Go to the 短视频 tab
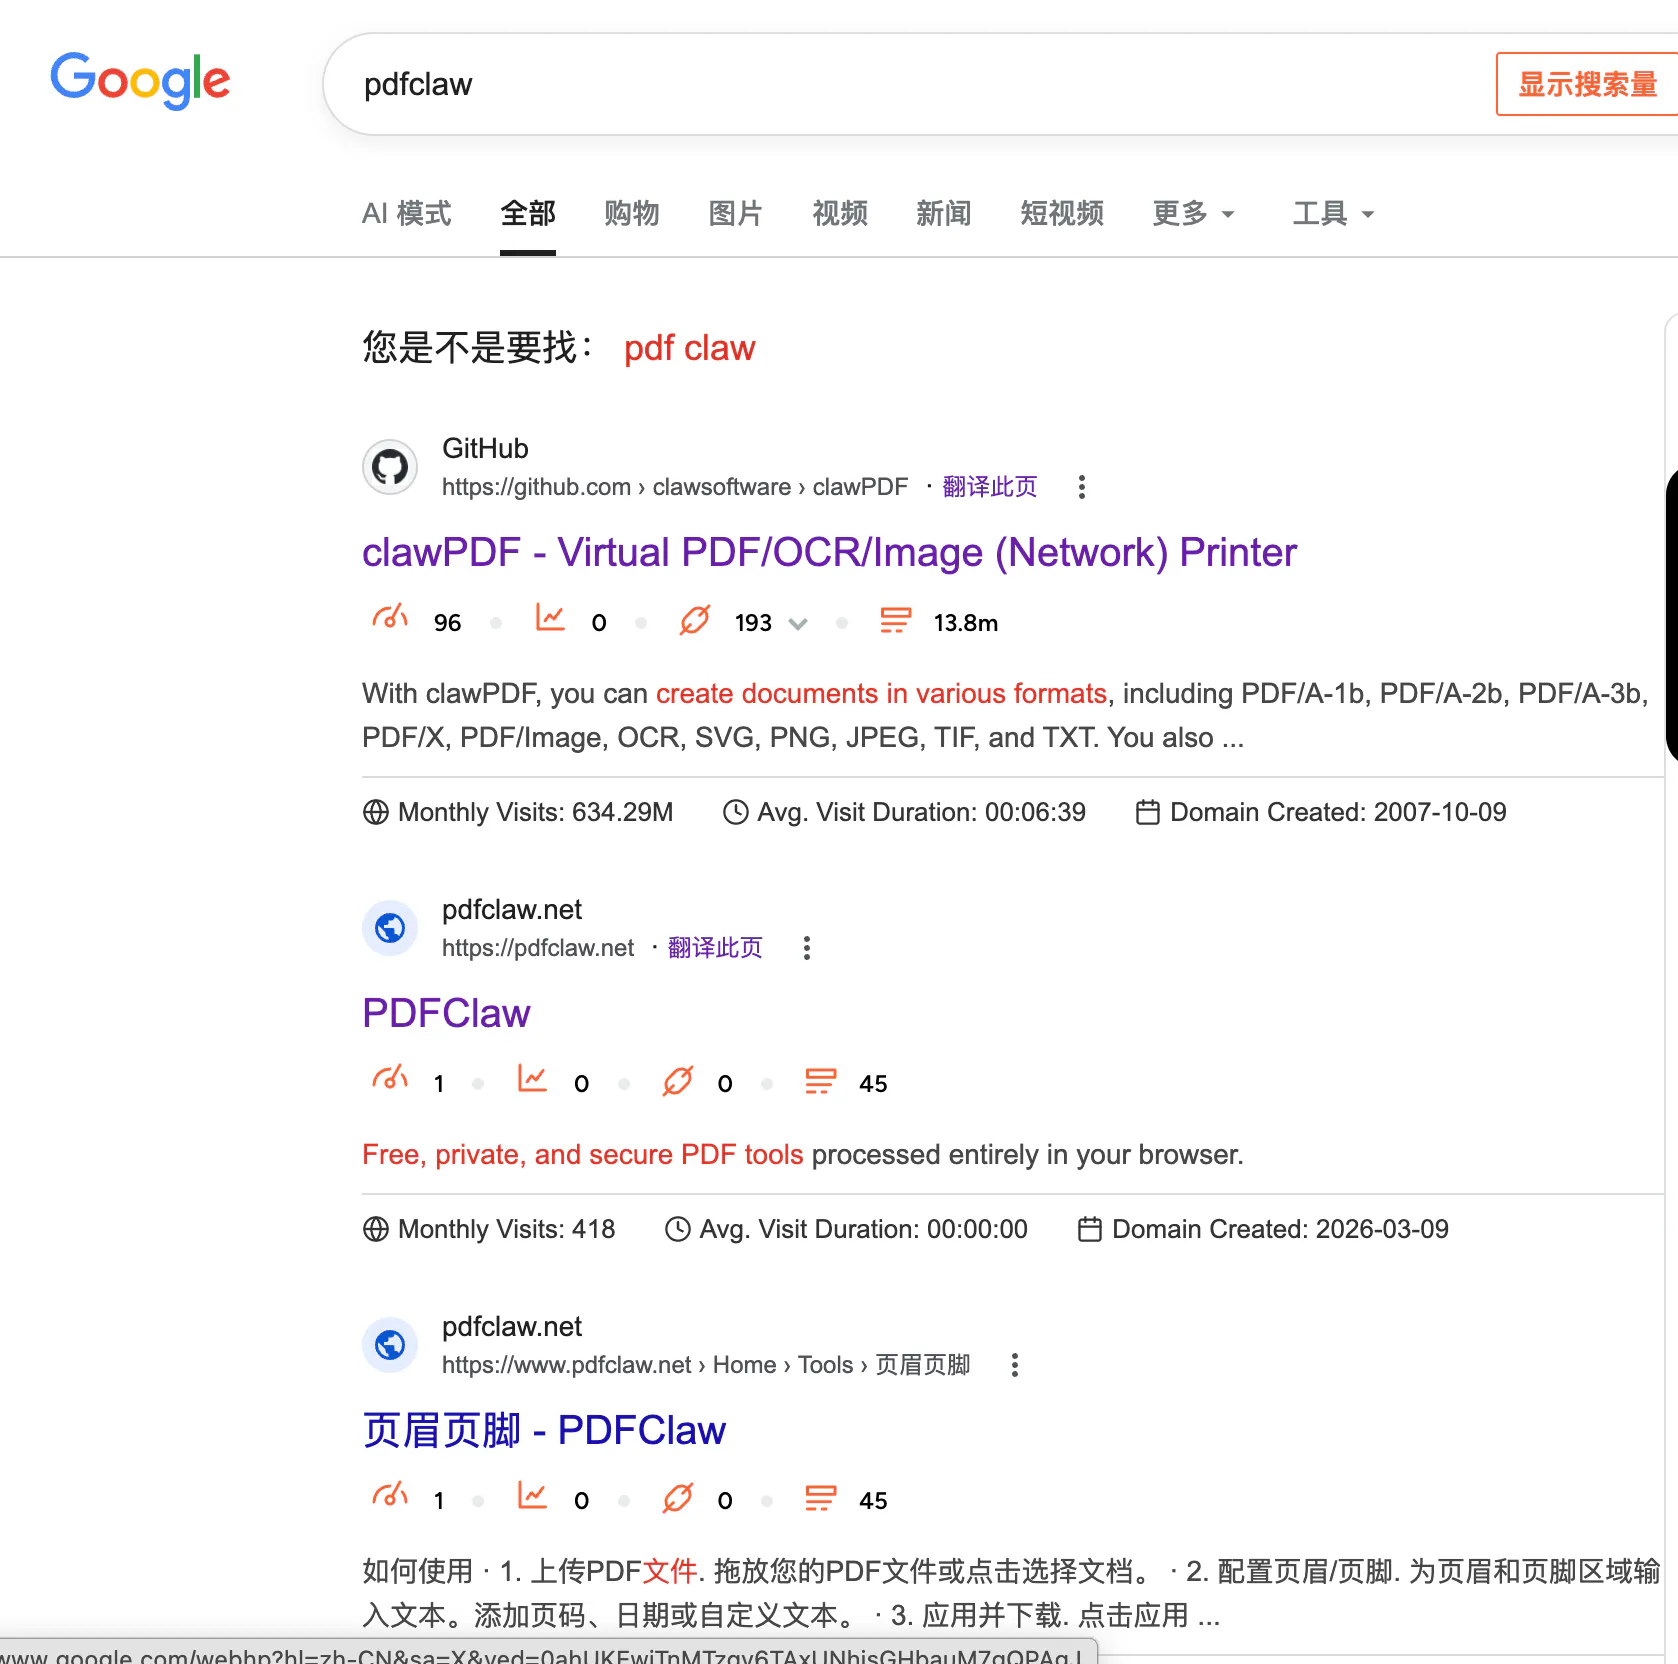This screenshot has width=1678, height=1664. click(x=1062, y=213)
